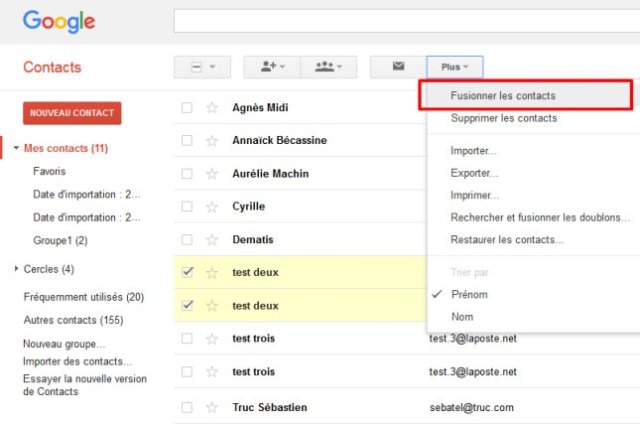Choose Fusionner les contacts from menu

[x=503, y=96]
